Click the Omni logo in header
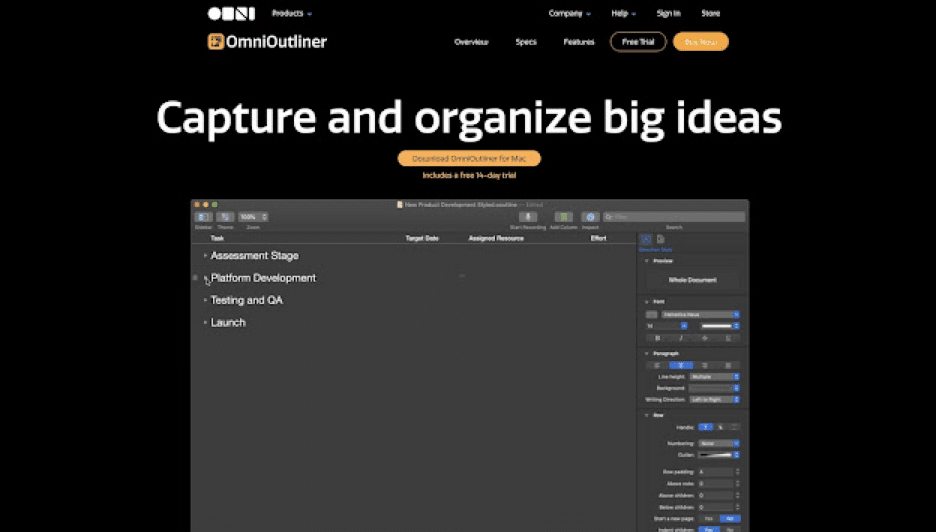Screen dimensions: 936x532 click(x=231, y=13)
